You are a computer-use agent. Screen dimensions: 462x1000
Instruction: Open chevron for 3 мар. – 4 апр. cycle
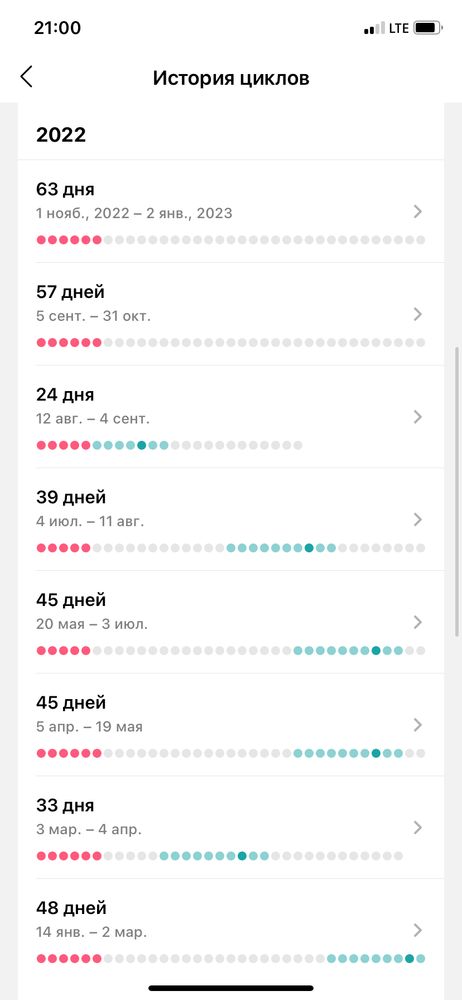tap(418, 828)
